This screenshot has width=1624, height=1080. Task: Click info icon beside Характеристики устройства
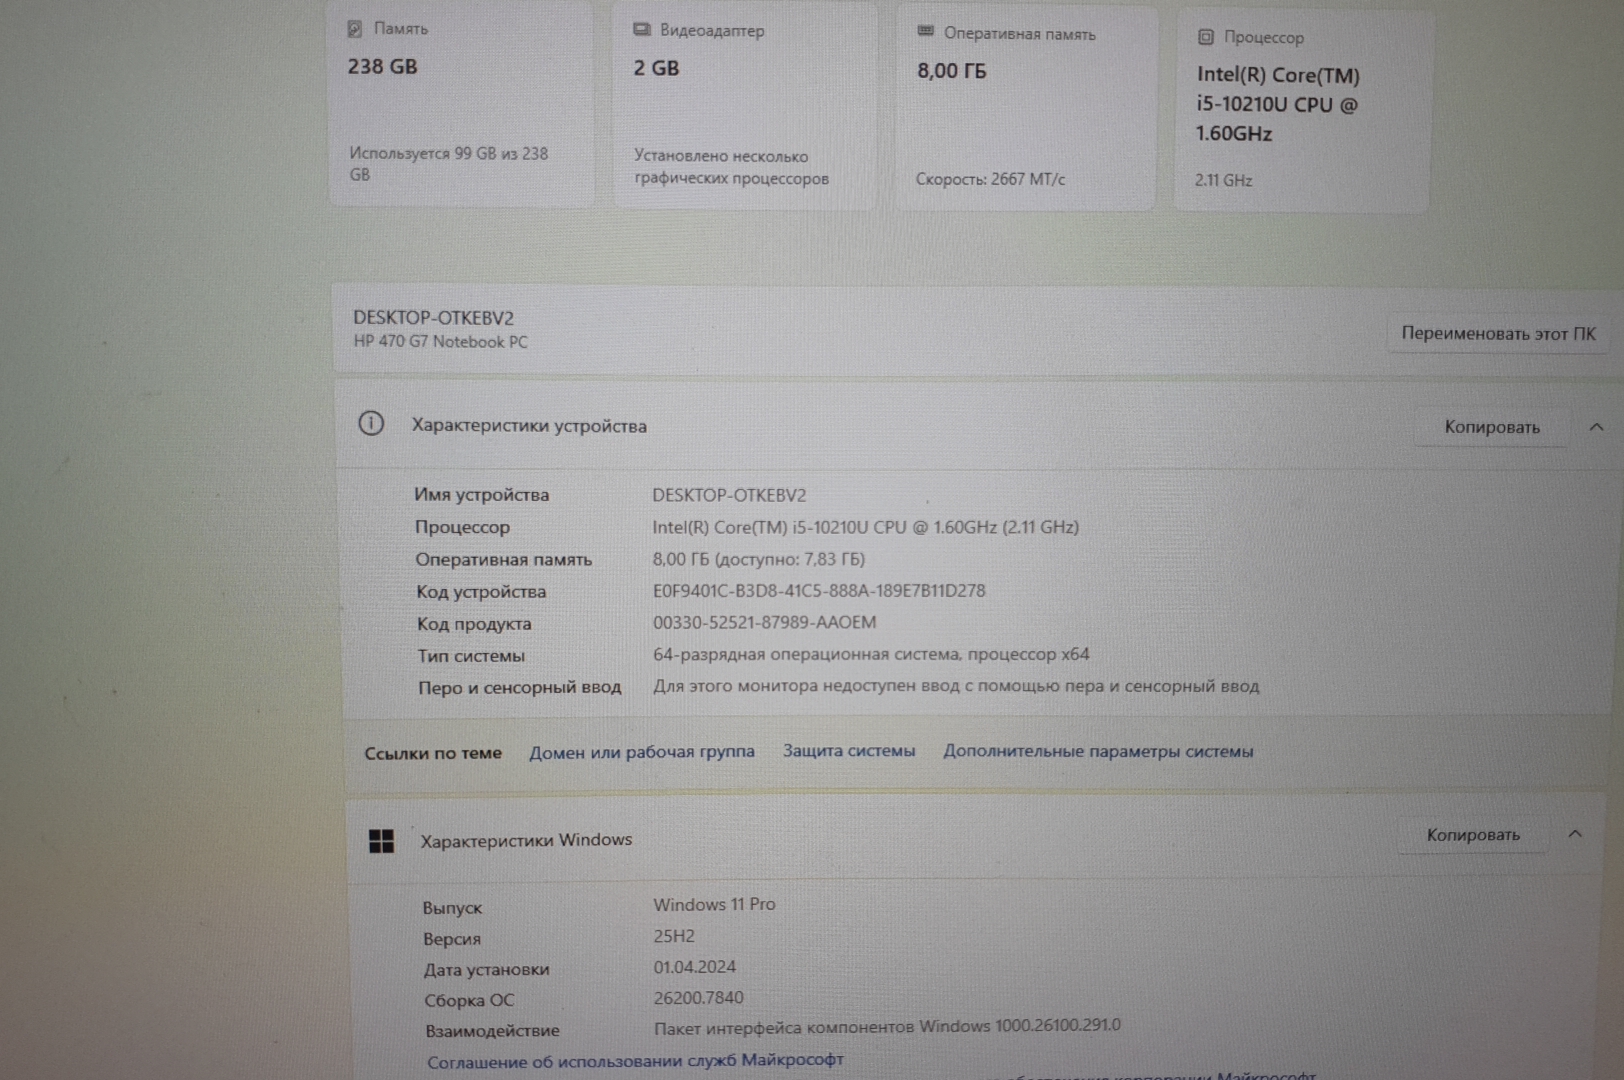[371, 424]
